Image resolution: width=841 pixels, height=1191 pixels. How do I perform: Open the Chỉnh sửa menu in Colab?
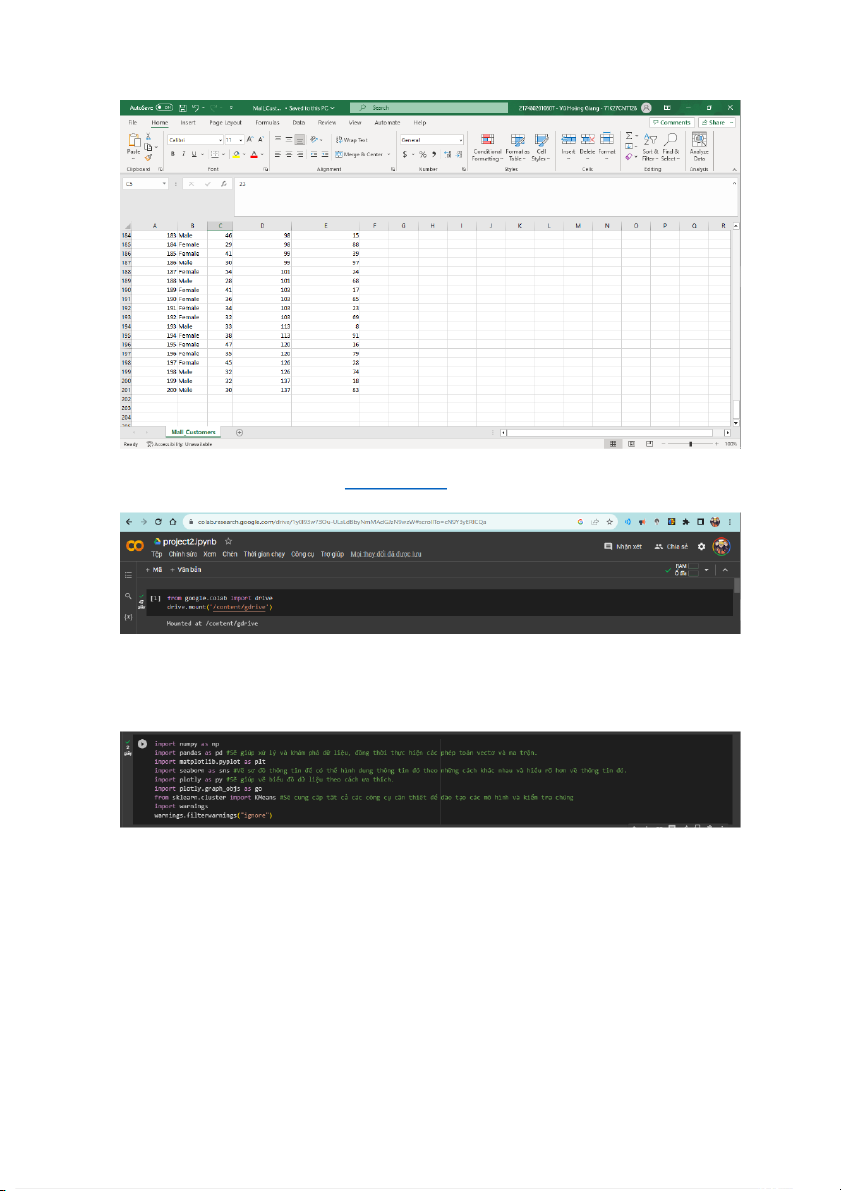(x=182, y=554)
